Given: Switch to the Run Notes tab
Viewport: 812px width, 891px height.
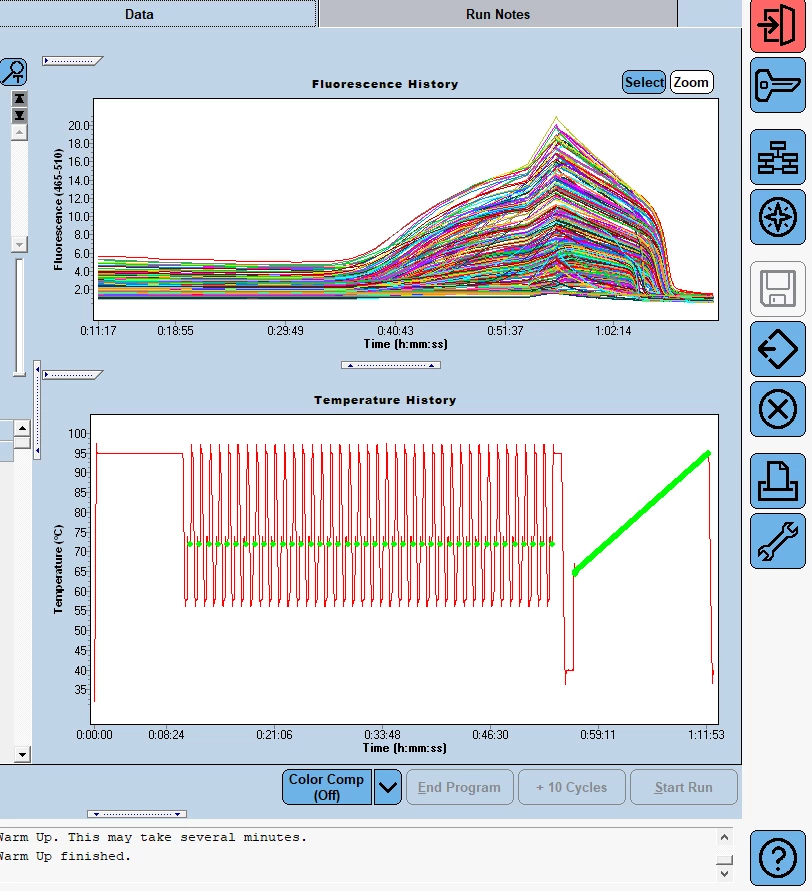Looking at the screenshot, I should point(497,14).
